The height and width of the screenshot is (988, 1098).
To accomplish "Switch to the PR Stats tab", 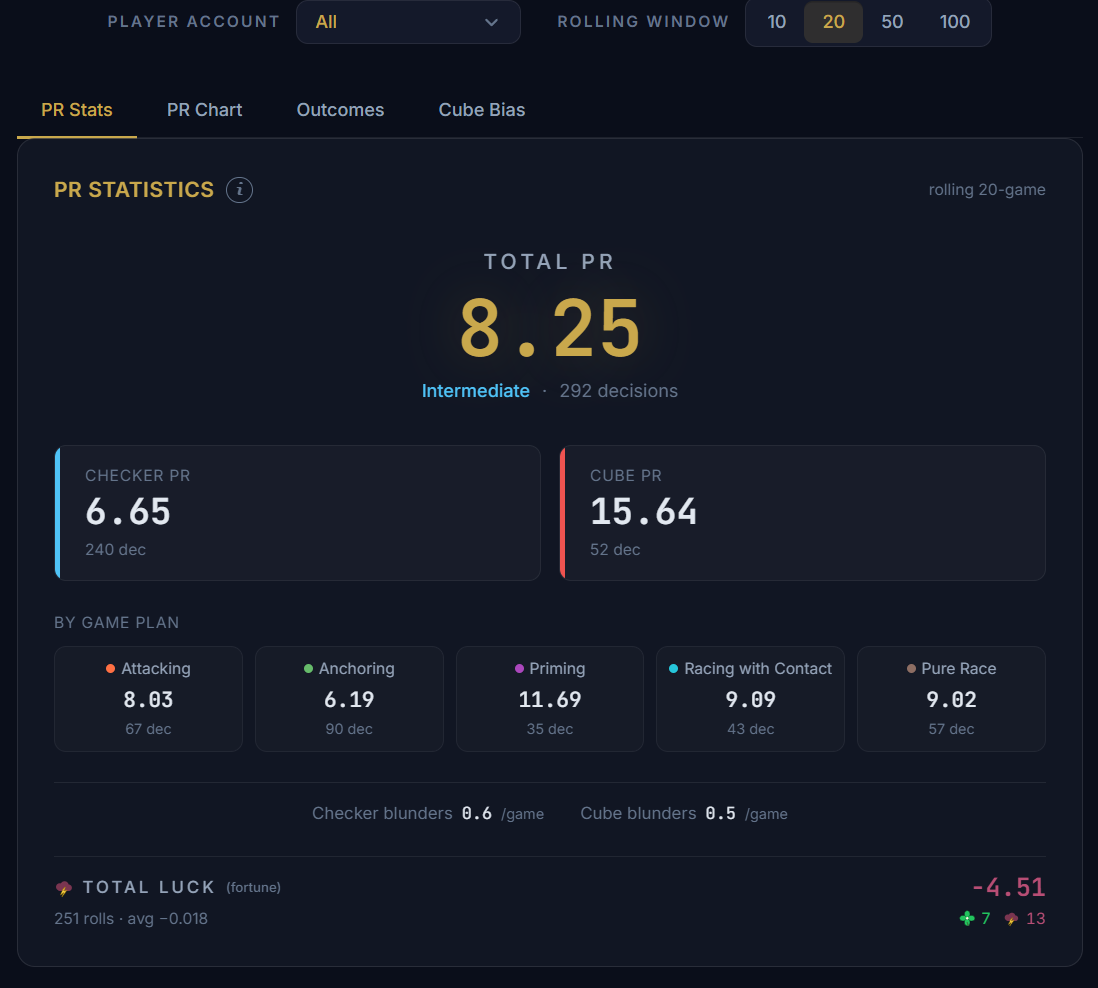I will 77,110.
